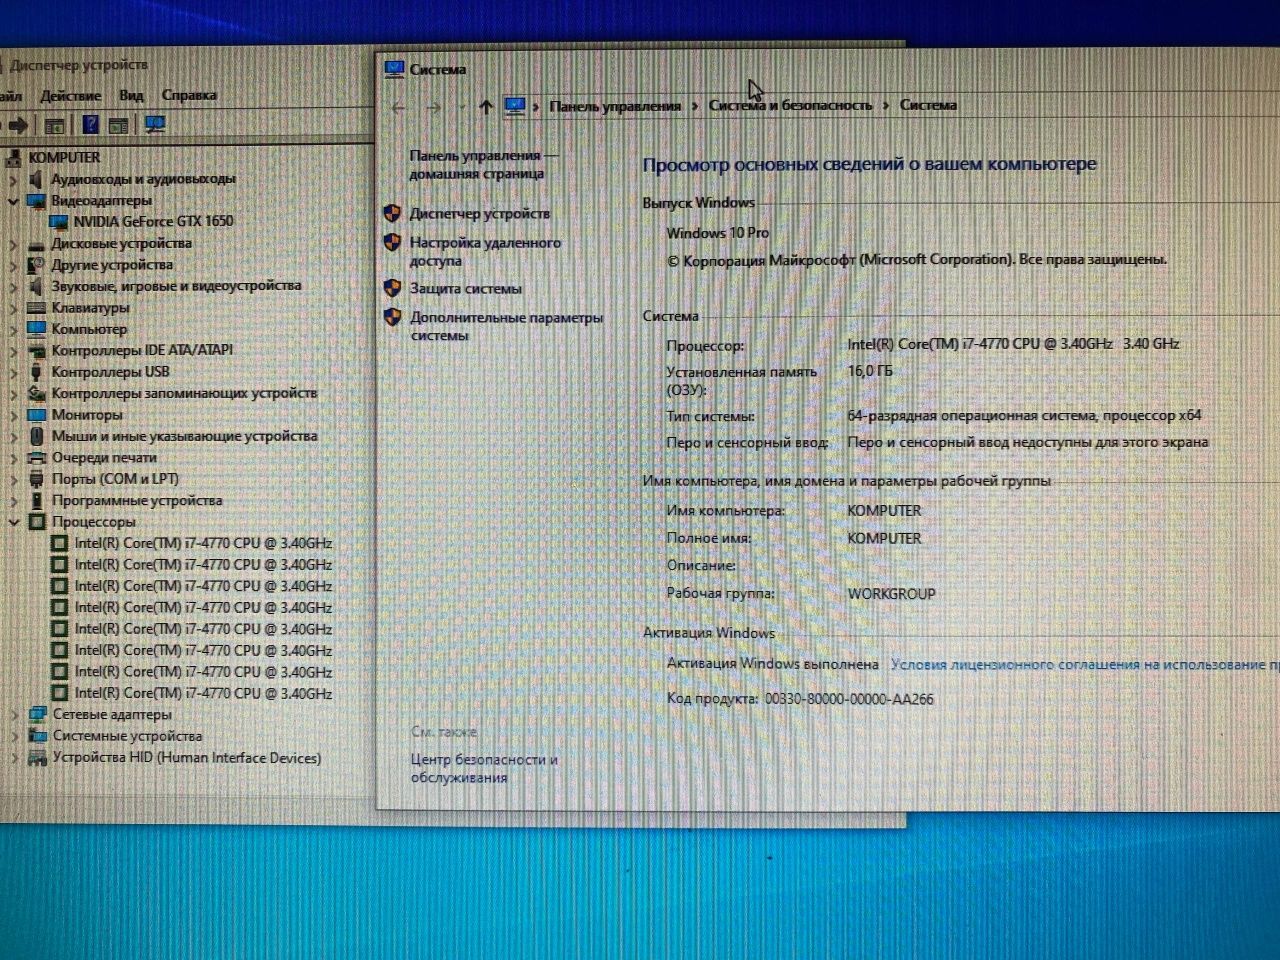Screen dimensions: 1280x960
Task: Click the Up arrow in System window navigation
Action: click(x=486, y=107)
